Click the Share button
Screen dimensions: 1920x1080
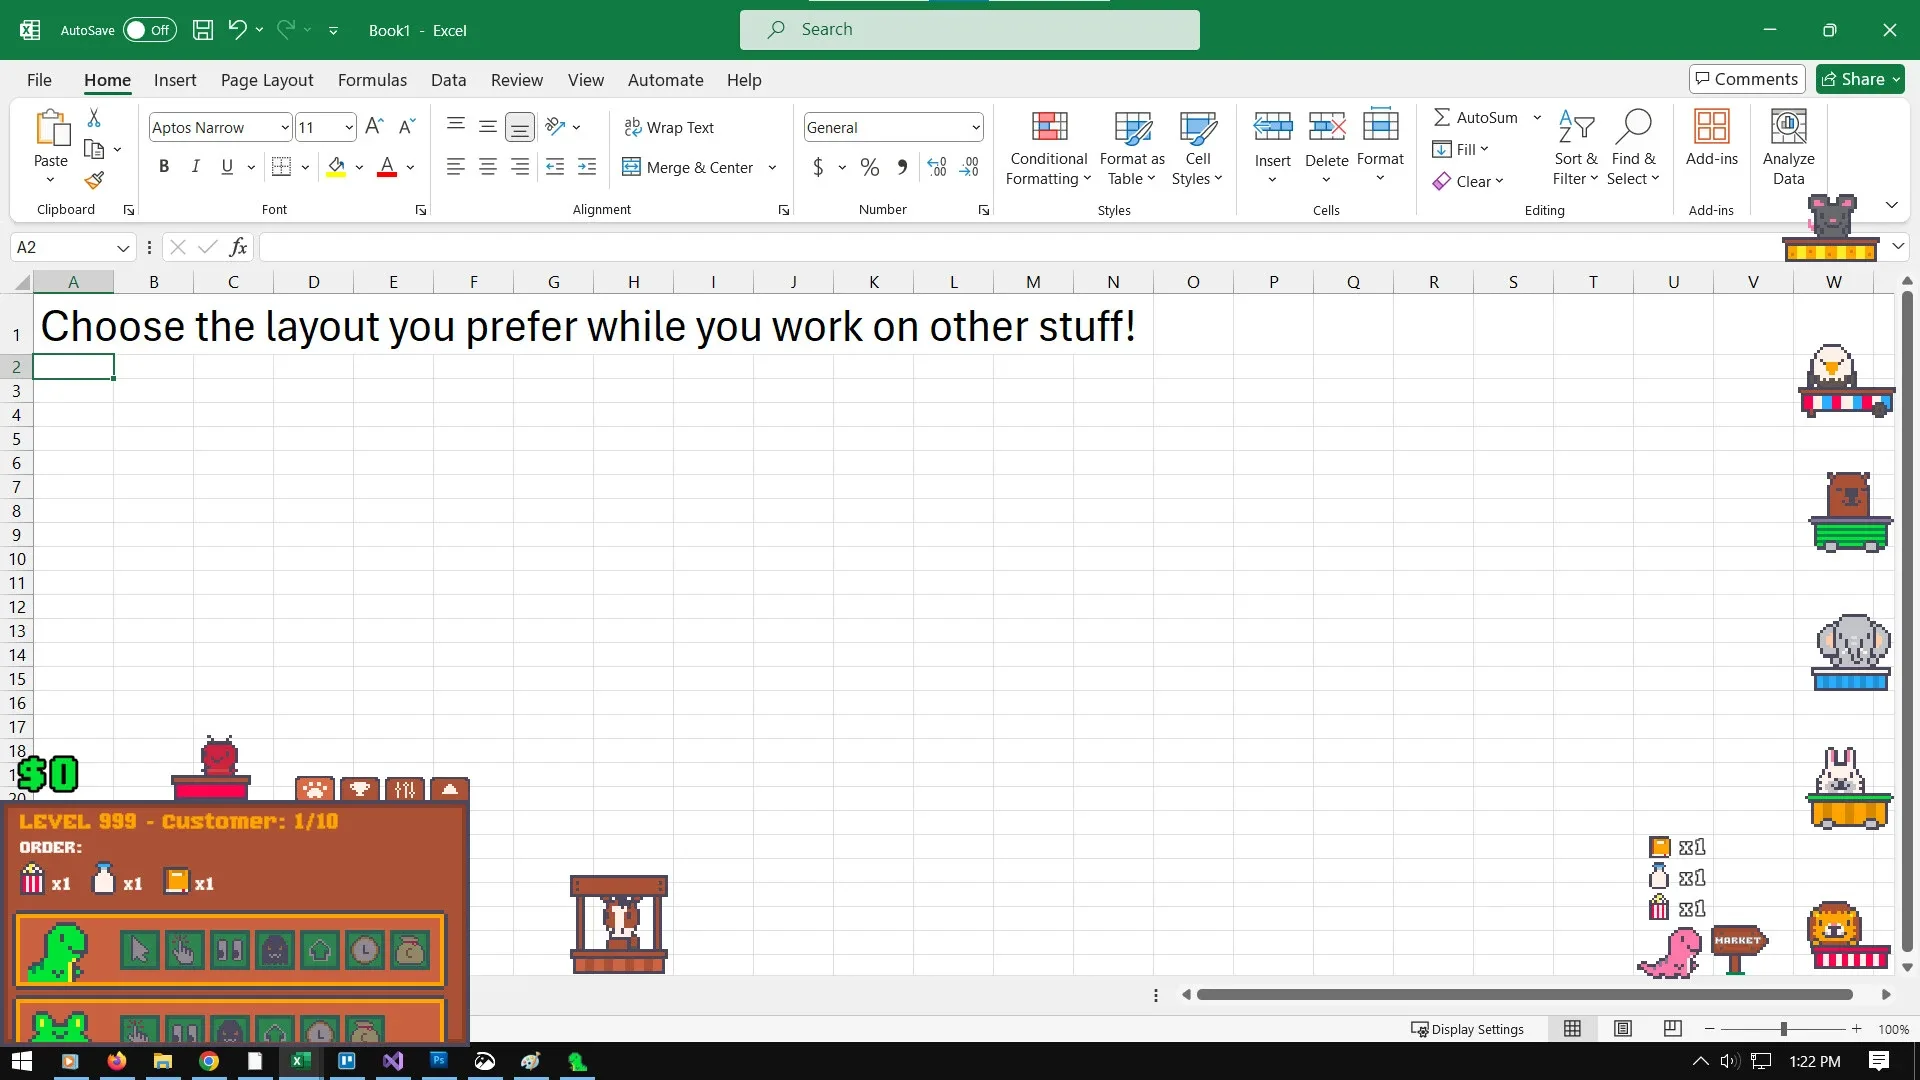click(x=1860, y=79)
